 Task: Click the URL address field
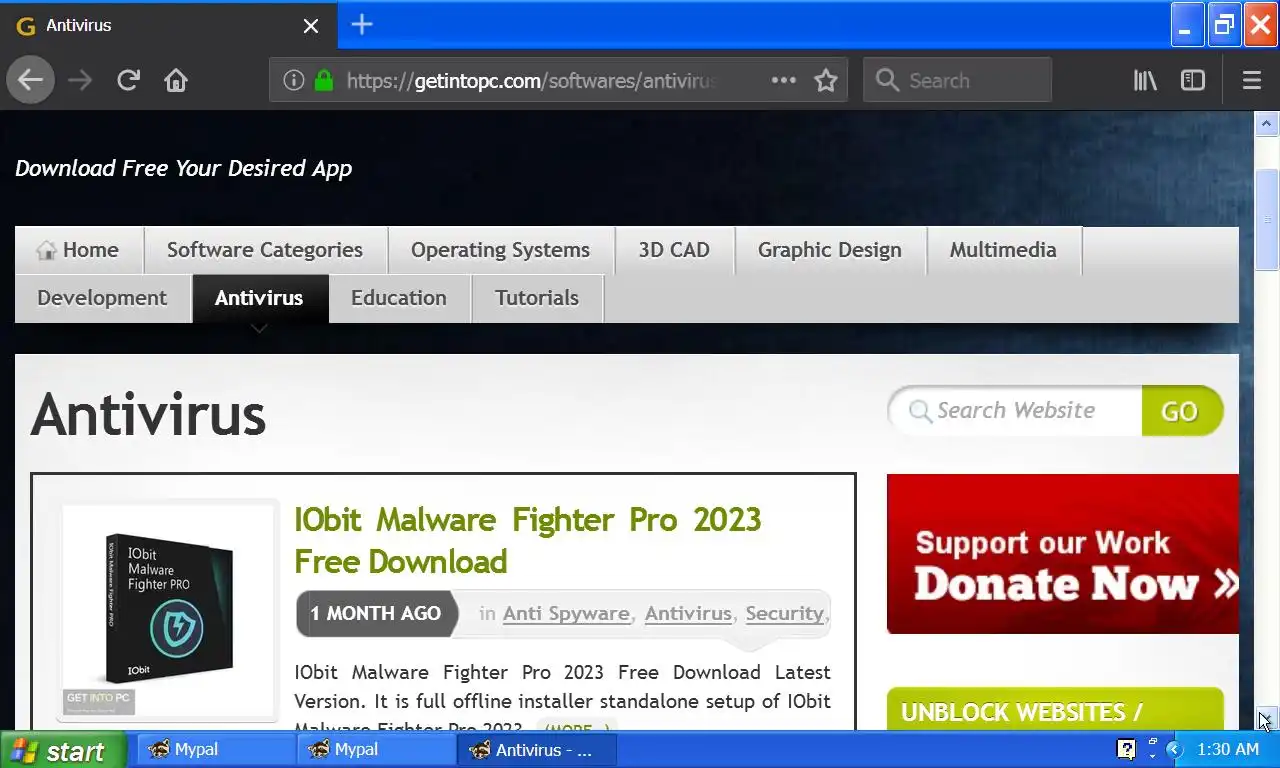530,80
